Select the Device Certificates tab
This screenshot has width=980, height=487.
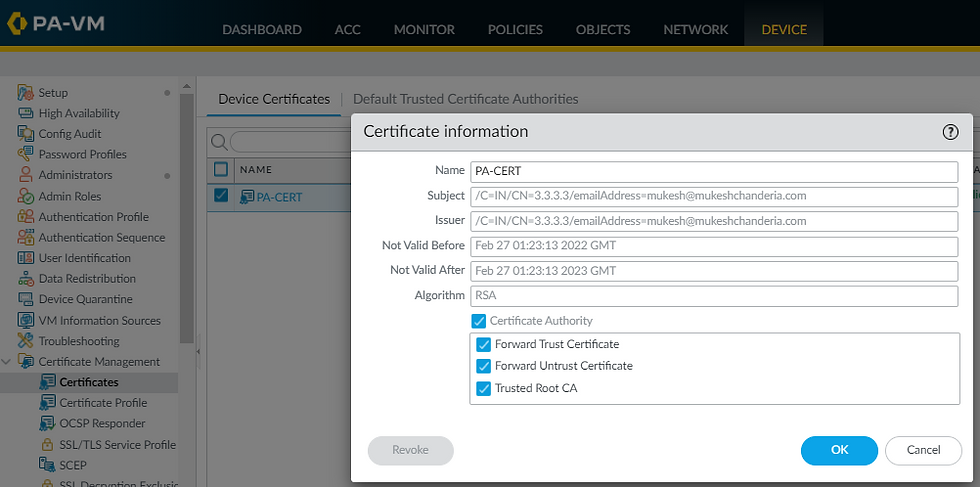pos(274,99)
